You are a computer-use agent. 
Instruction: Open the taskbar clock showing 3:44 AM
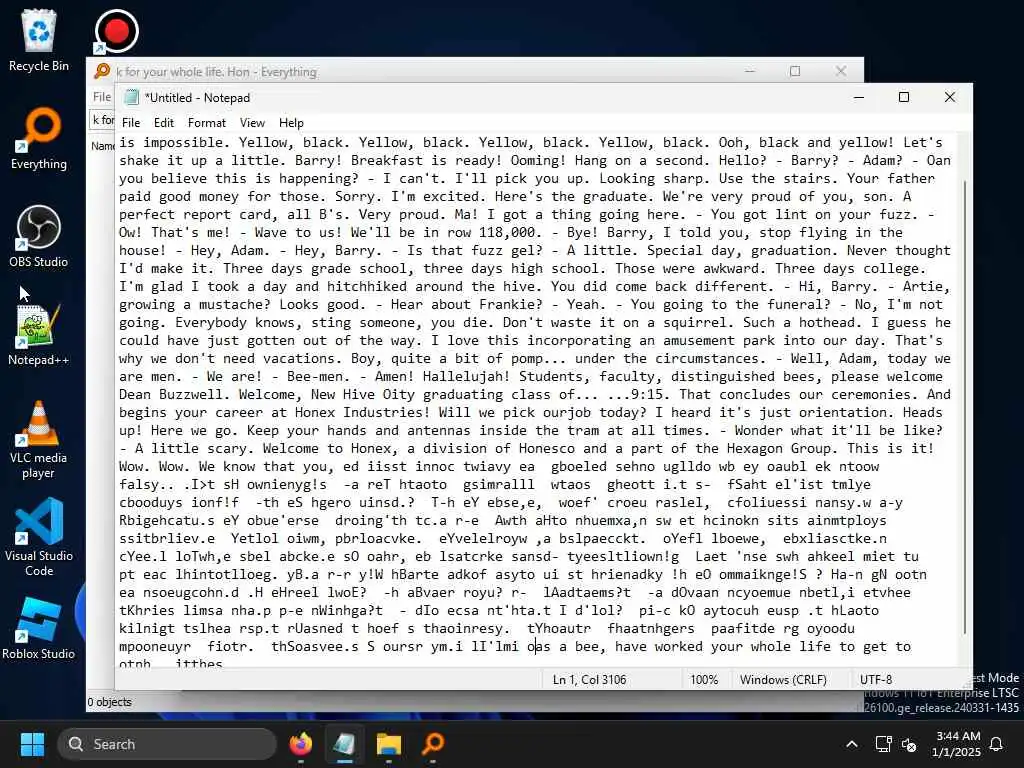coord(956,744)
